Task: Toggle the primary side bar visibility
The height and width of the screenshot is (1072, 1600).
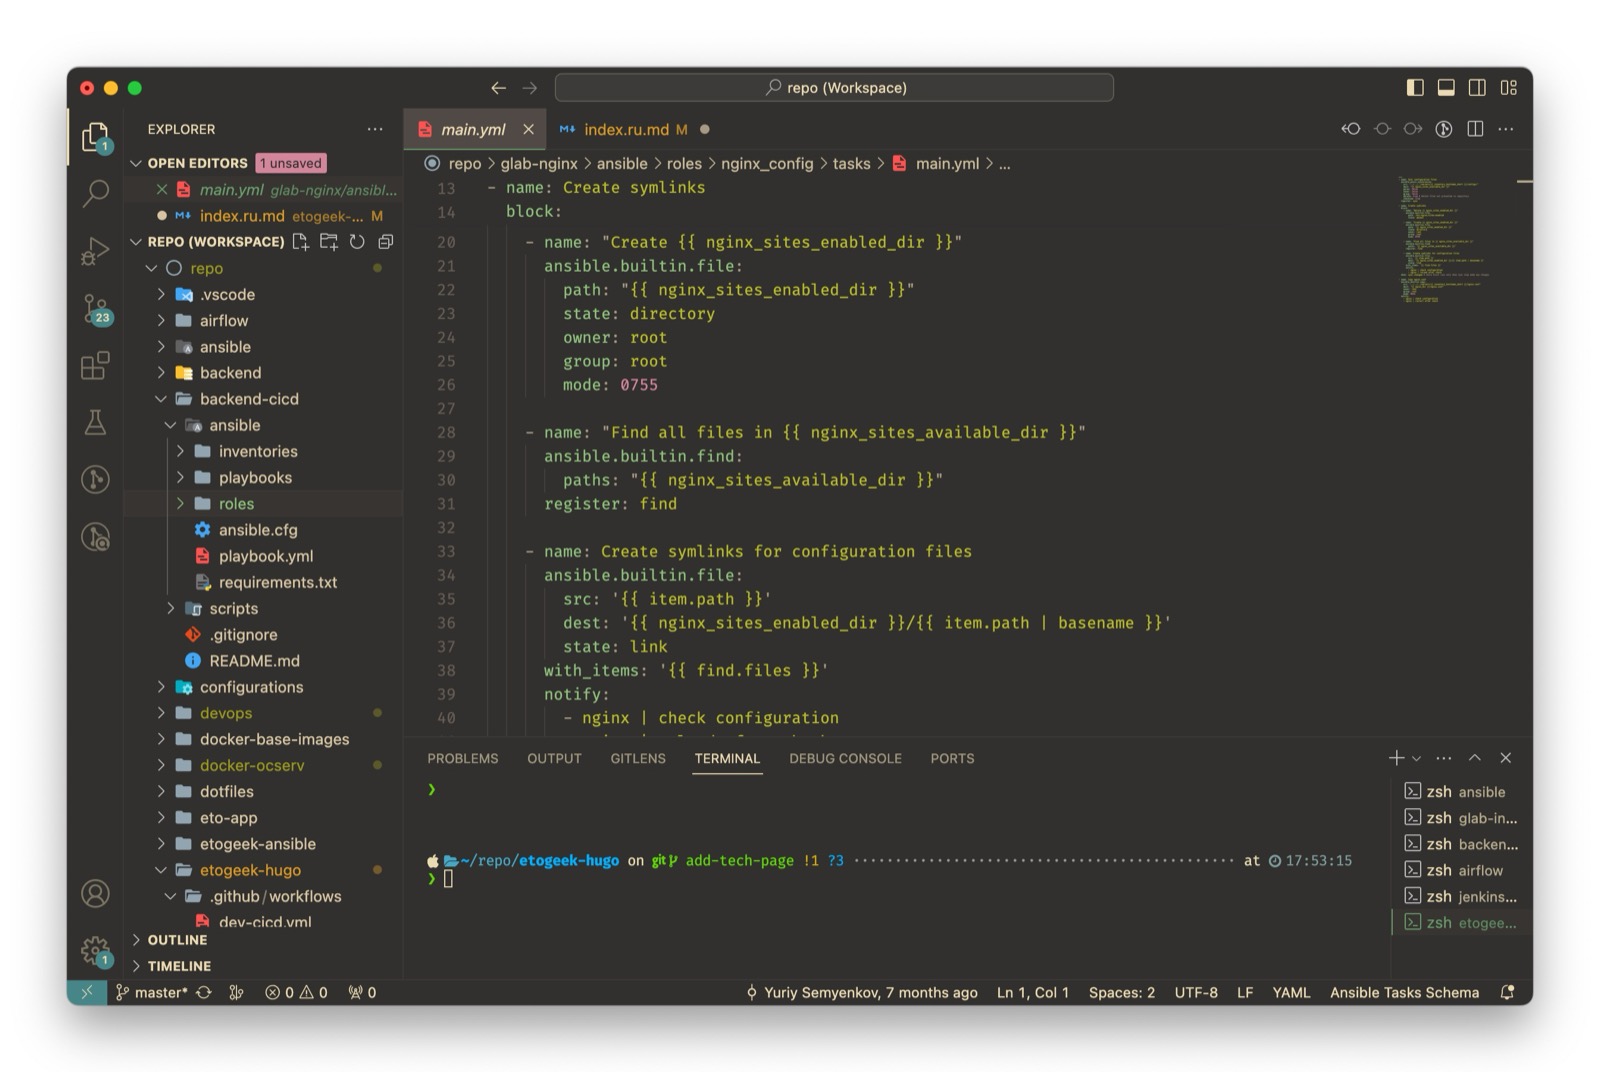Action: click(x=1415, y=88)
